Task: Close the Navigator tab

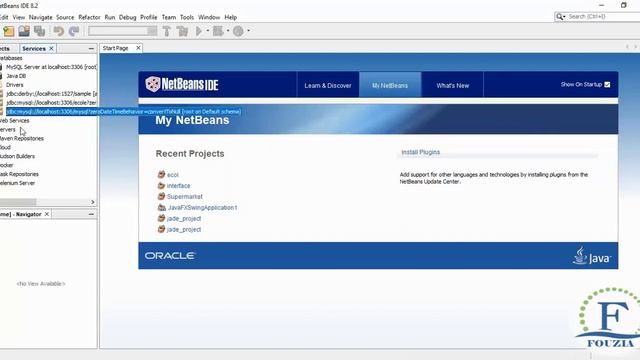Action: tap(47, 214)
